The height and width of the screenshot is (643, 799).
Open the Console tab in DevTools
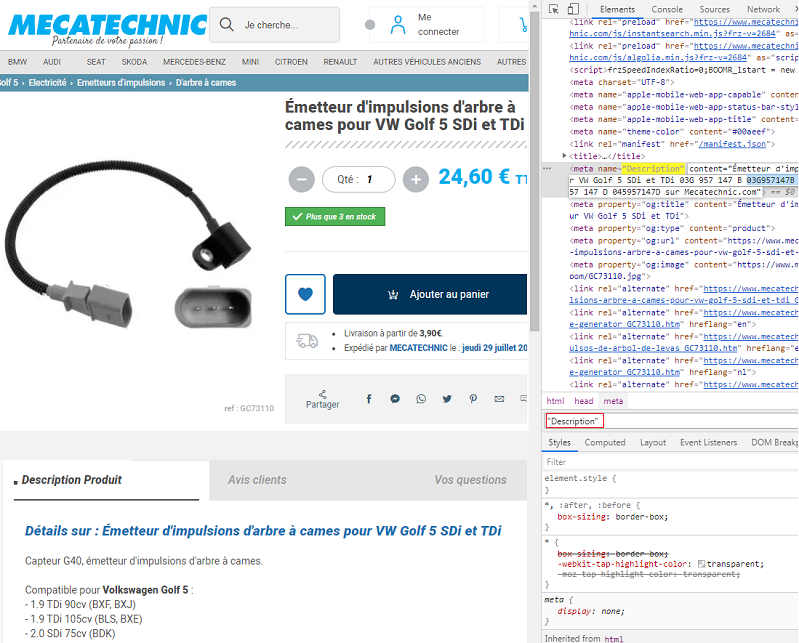click(667, 9)
